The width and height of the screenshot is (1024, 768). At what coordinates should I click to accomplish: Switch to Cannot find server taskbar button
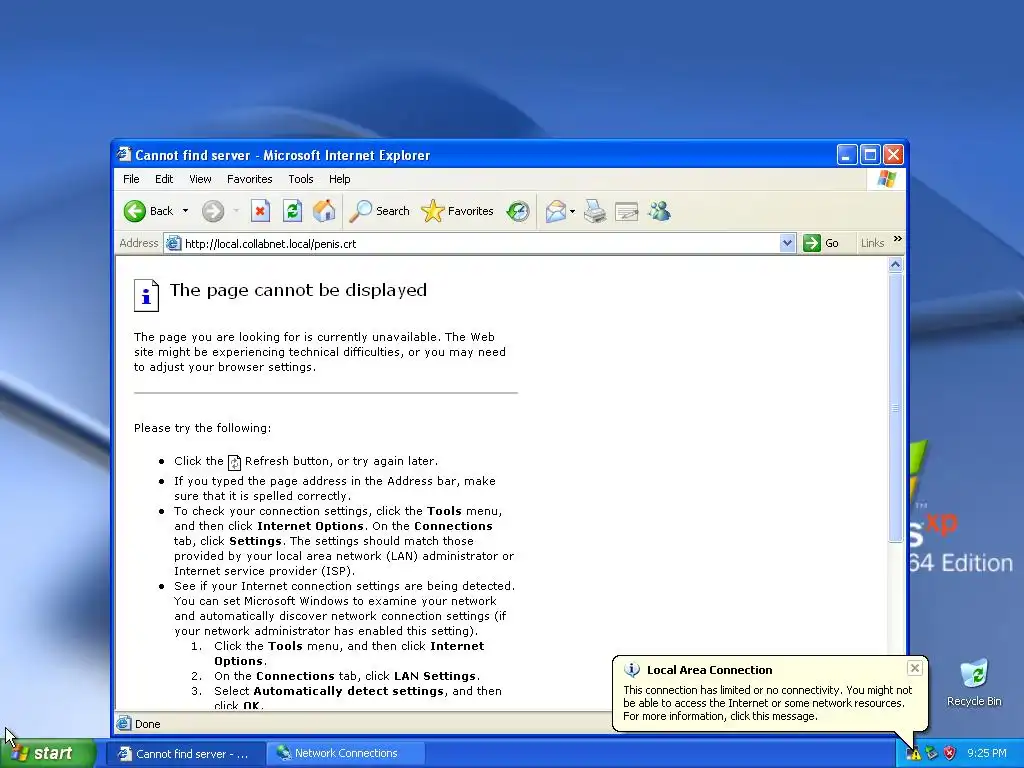tap(185, 754)
